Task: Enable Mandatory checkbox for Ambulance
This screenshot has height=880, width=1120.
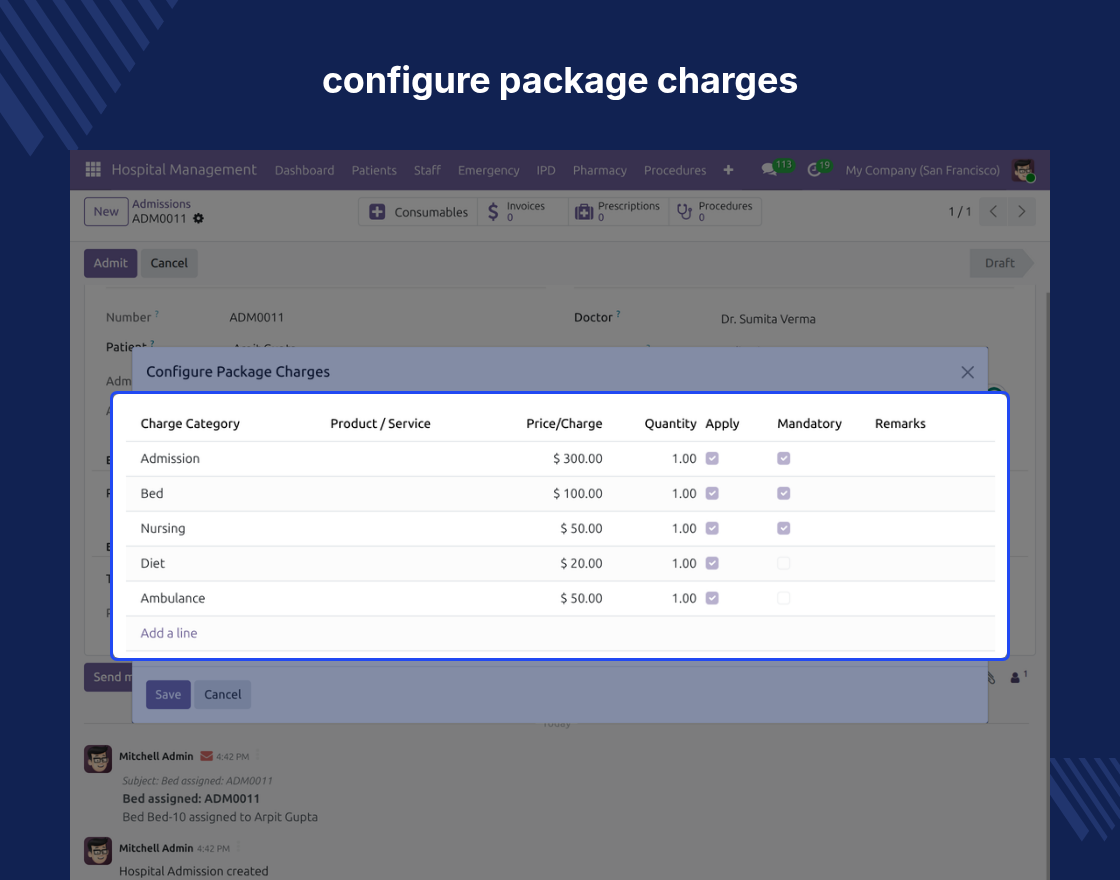Action: [784, 599]
